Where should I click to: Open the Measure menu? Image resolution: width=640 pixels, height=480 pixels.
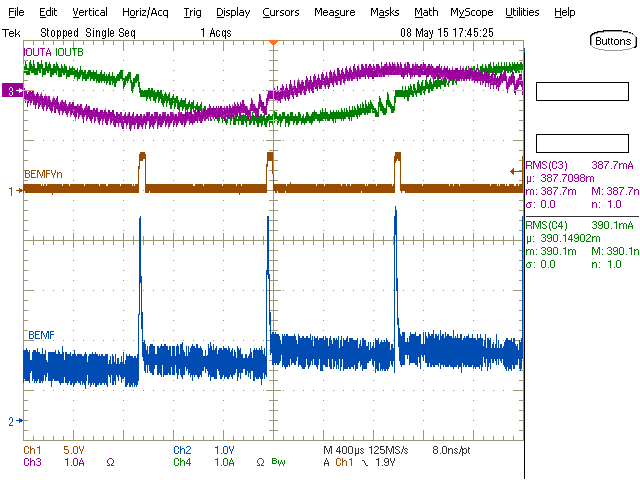point(334,12)
